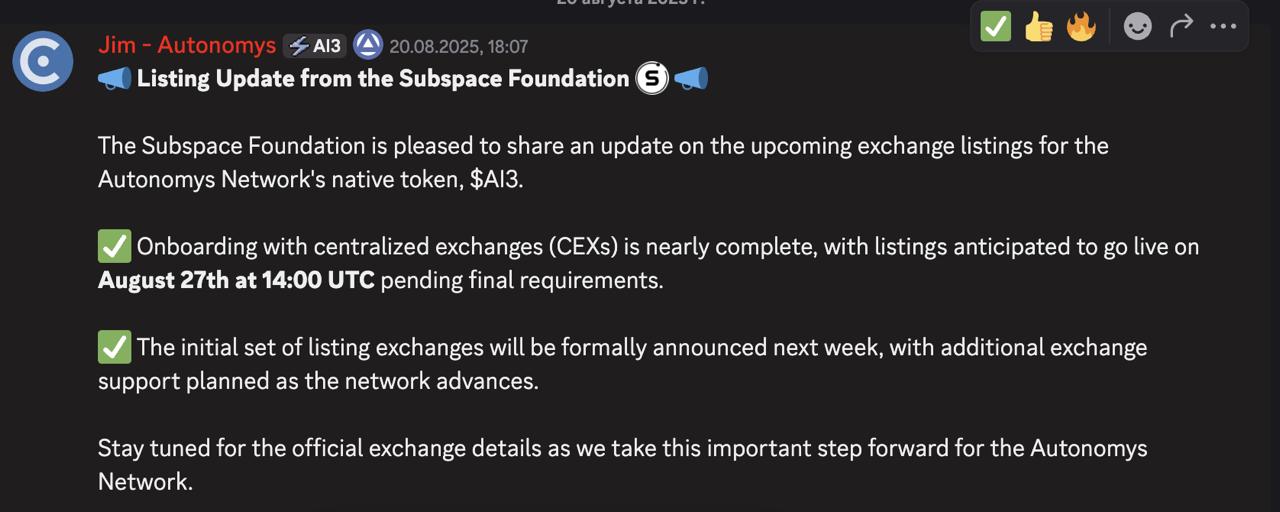Open the add reaction emoji picker
This screenshot has height=512, width=1280.
click(x=1138, y=26)
